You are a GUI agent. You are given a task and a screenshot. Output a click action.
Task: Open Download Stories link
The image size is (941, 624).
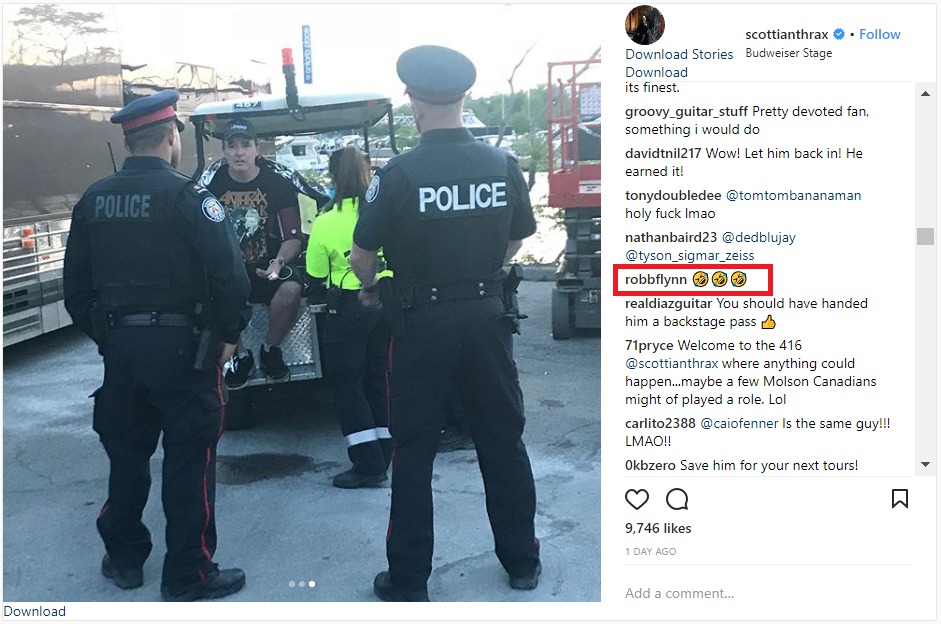679,54
